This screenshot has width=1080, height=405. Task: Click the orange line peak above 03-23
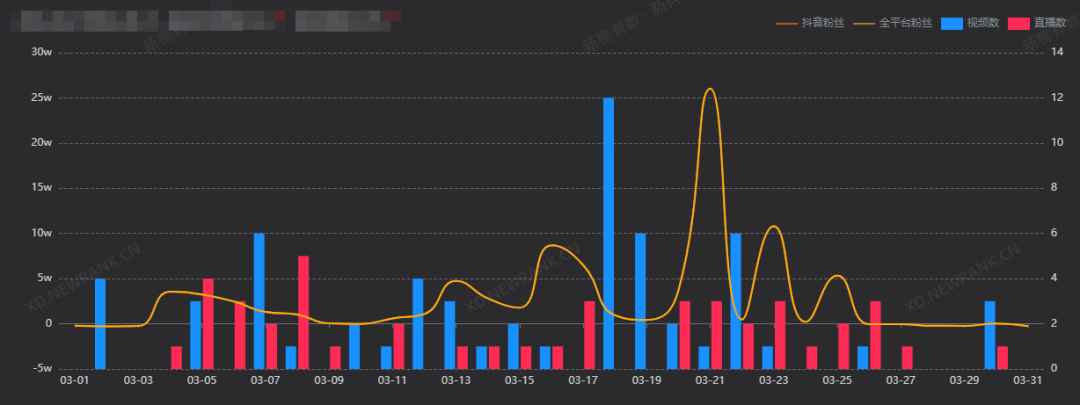pyautogui.click(x=773, y=226)
